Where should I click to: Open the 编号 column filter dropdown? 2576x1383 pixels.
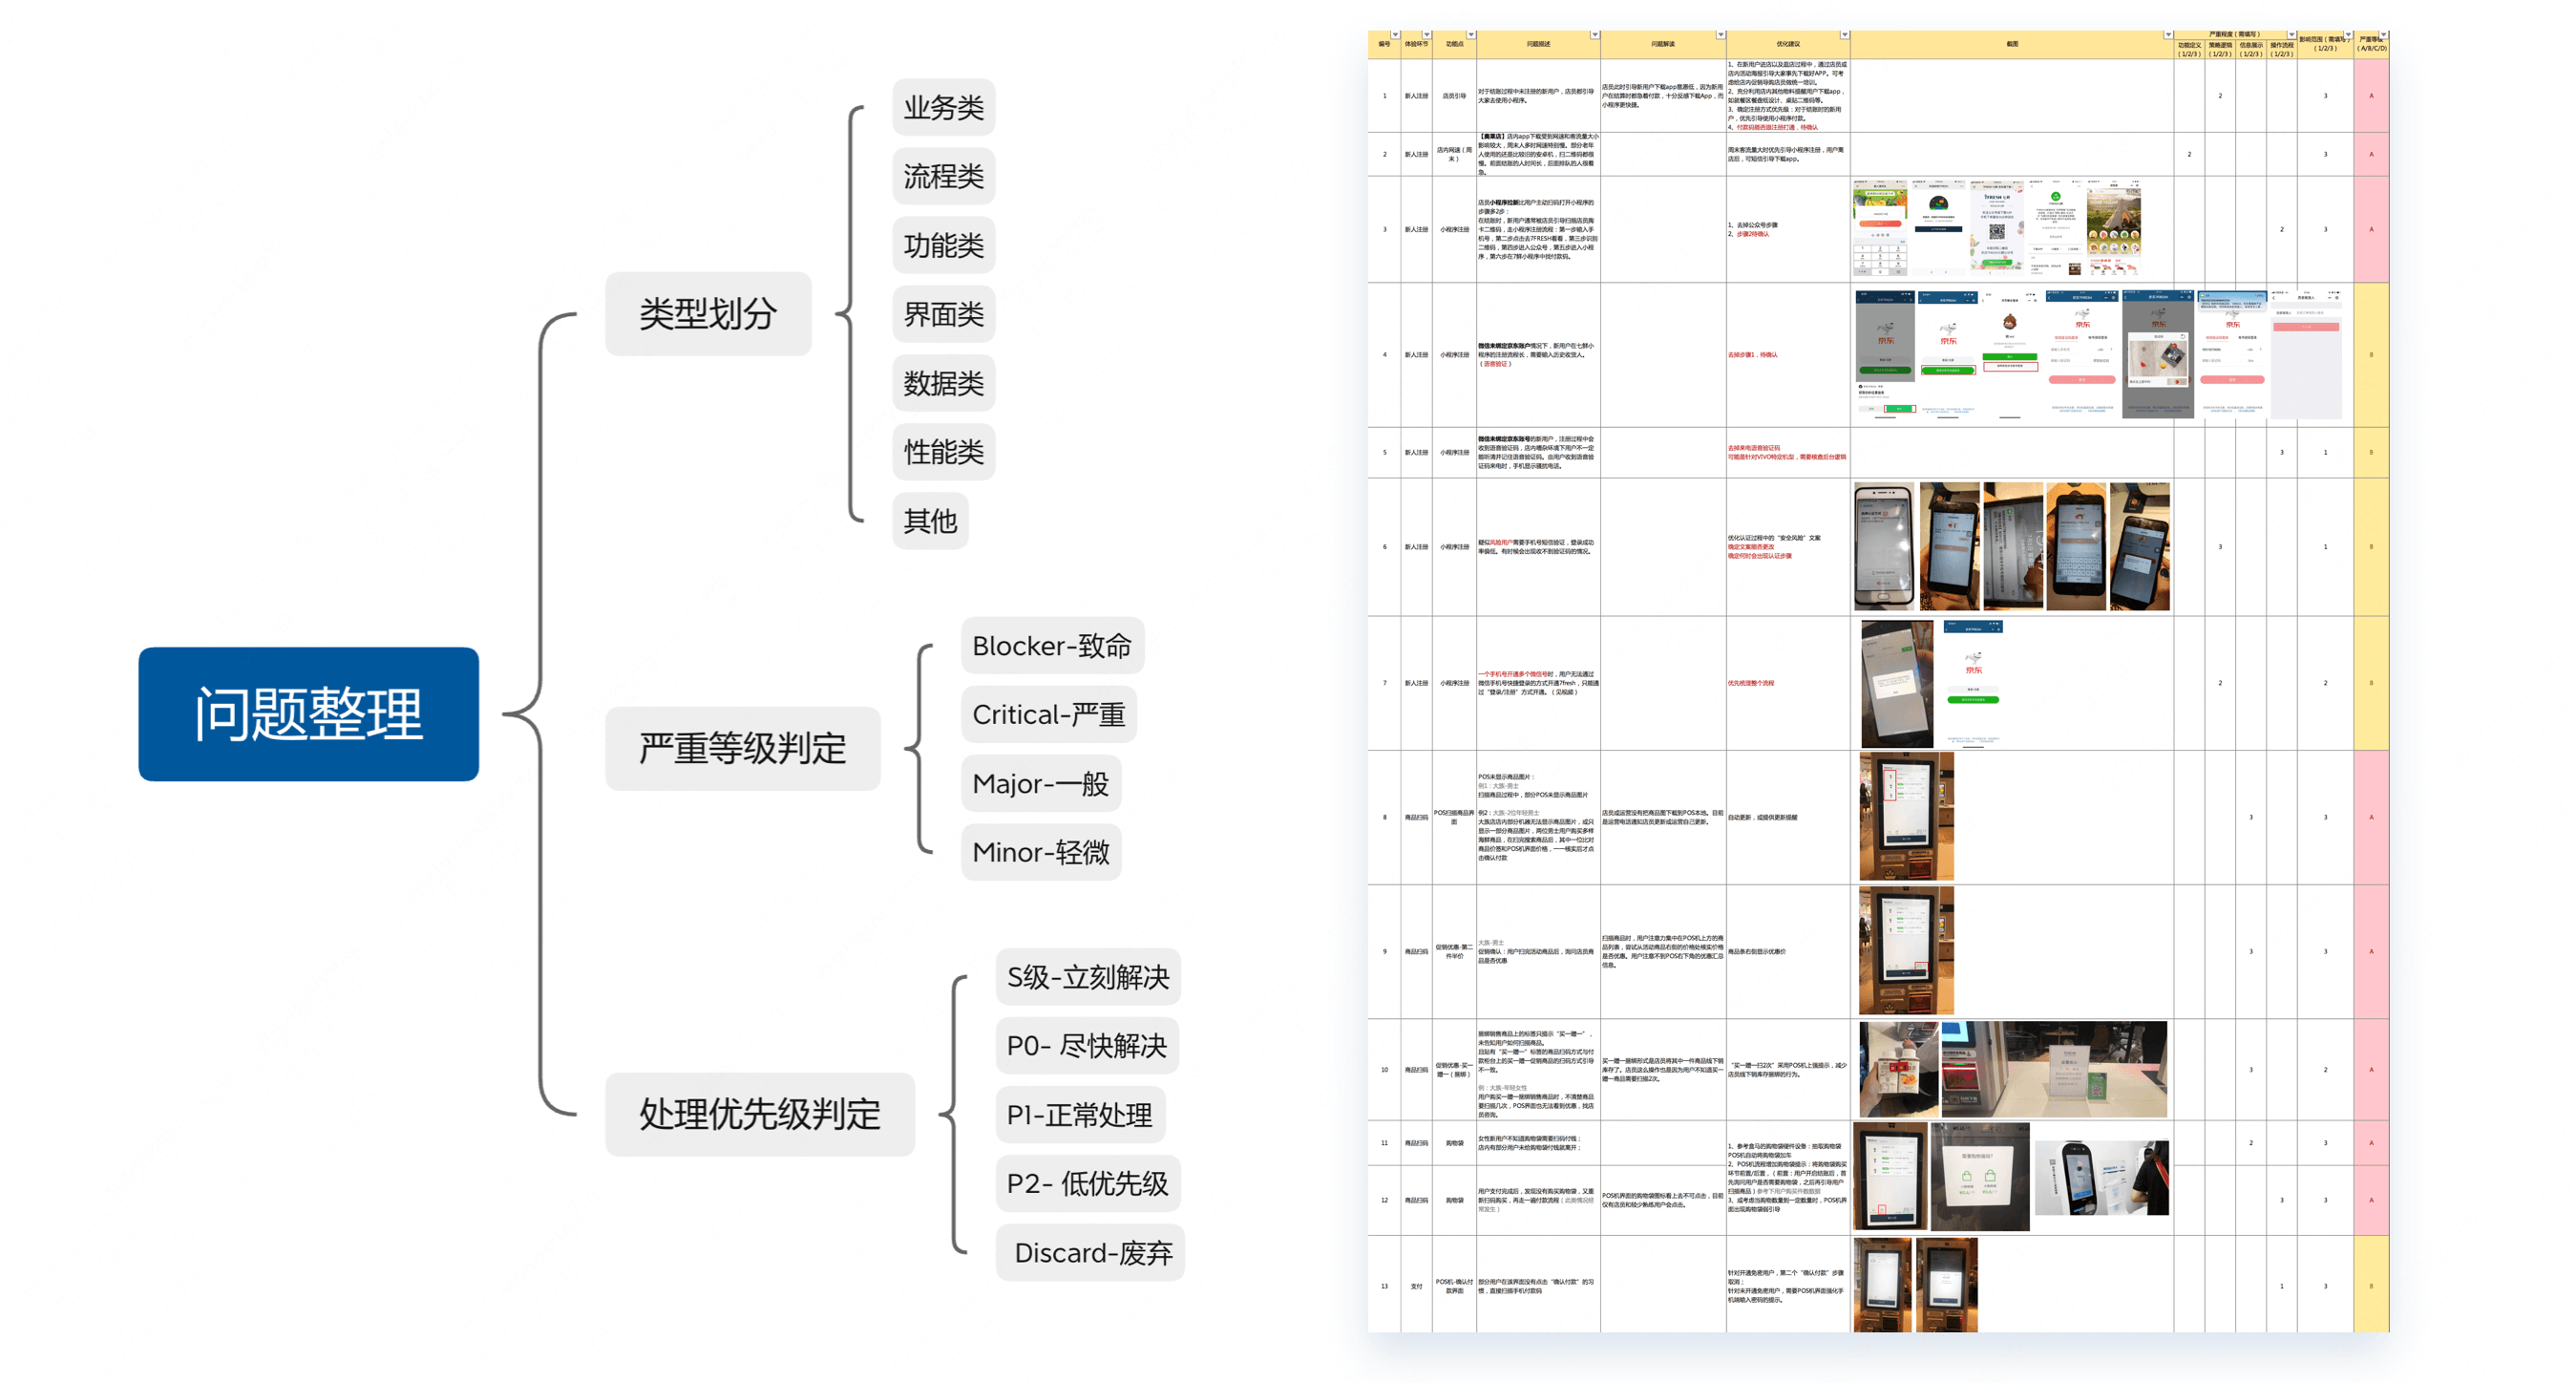1395,35
